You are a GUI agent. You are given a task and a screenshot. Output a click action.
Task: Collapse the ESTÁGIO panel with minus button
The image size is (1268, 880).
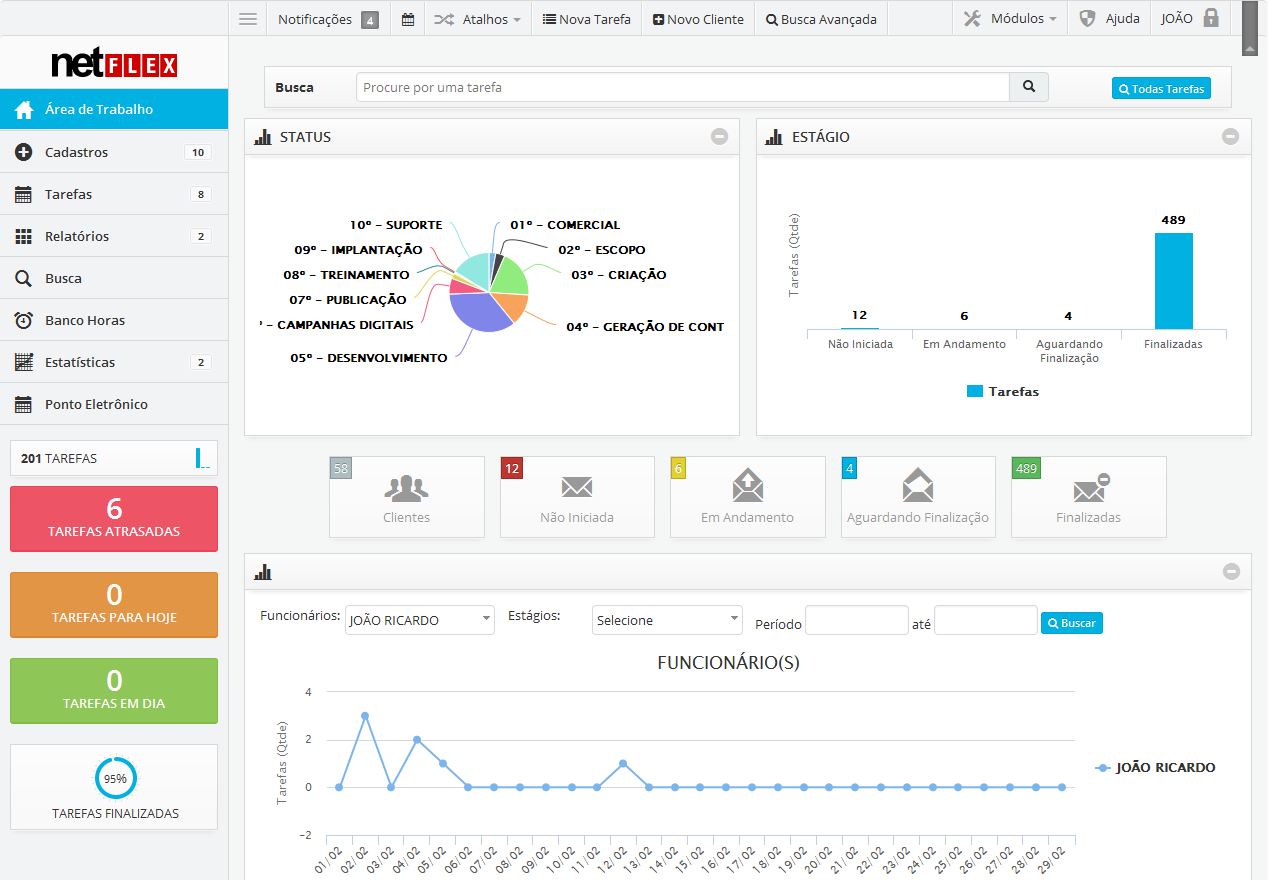(x=1230, y=137)
